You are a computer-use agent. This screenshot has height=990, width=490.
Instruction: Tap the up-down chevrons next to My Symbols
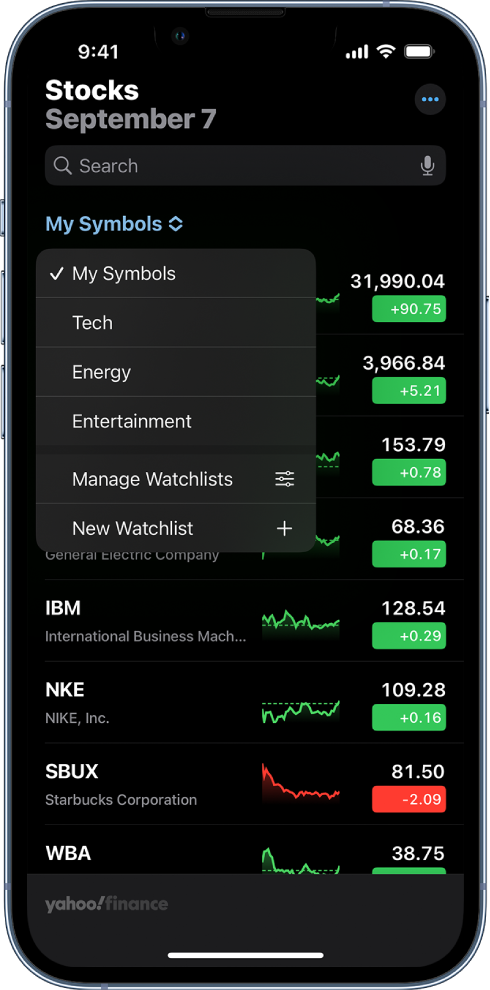[176, 224]
